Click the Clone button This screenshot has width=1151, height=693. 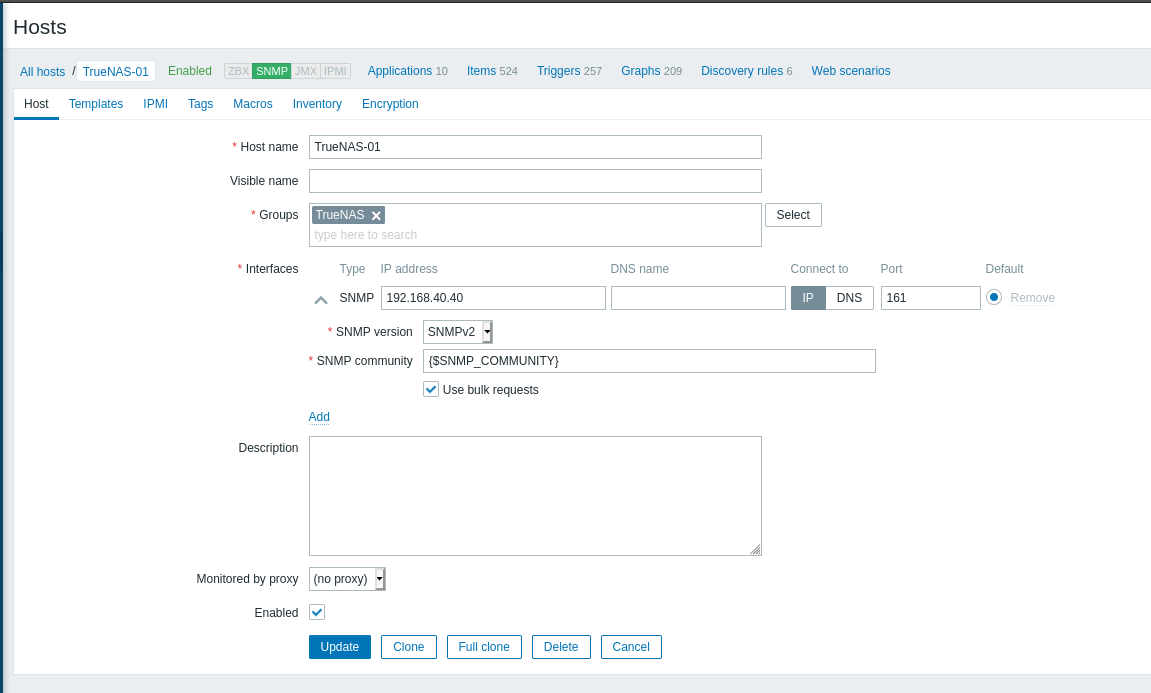[x=409, y=647]
